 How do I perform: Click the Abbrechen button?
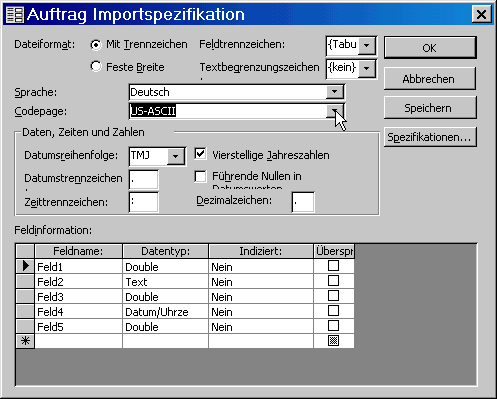(x=430, y=79)
